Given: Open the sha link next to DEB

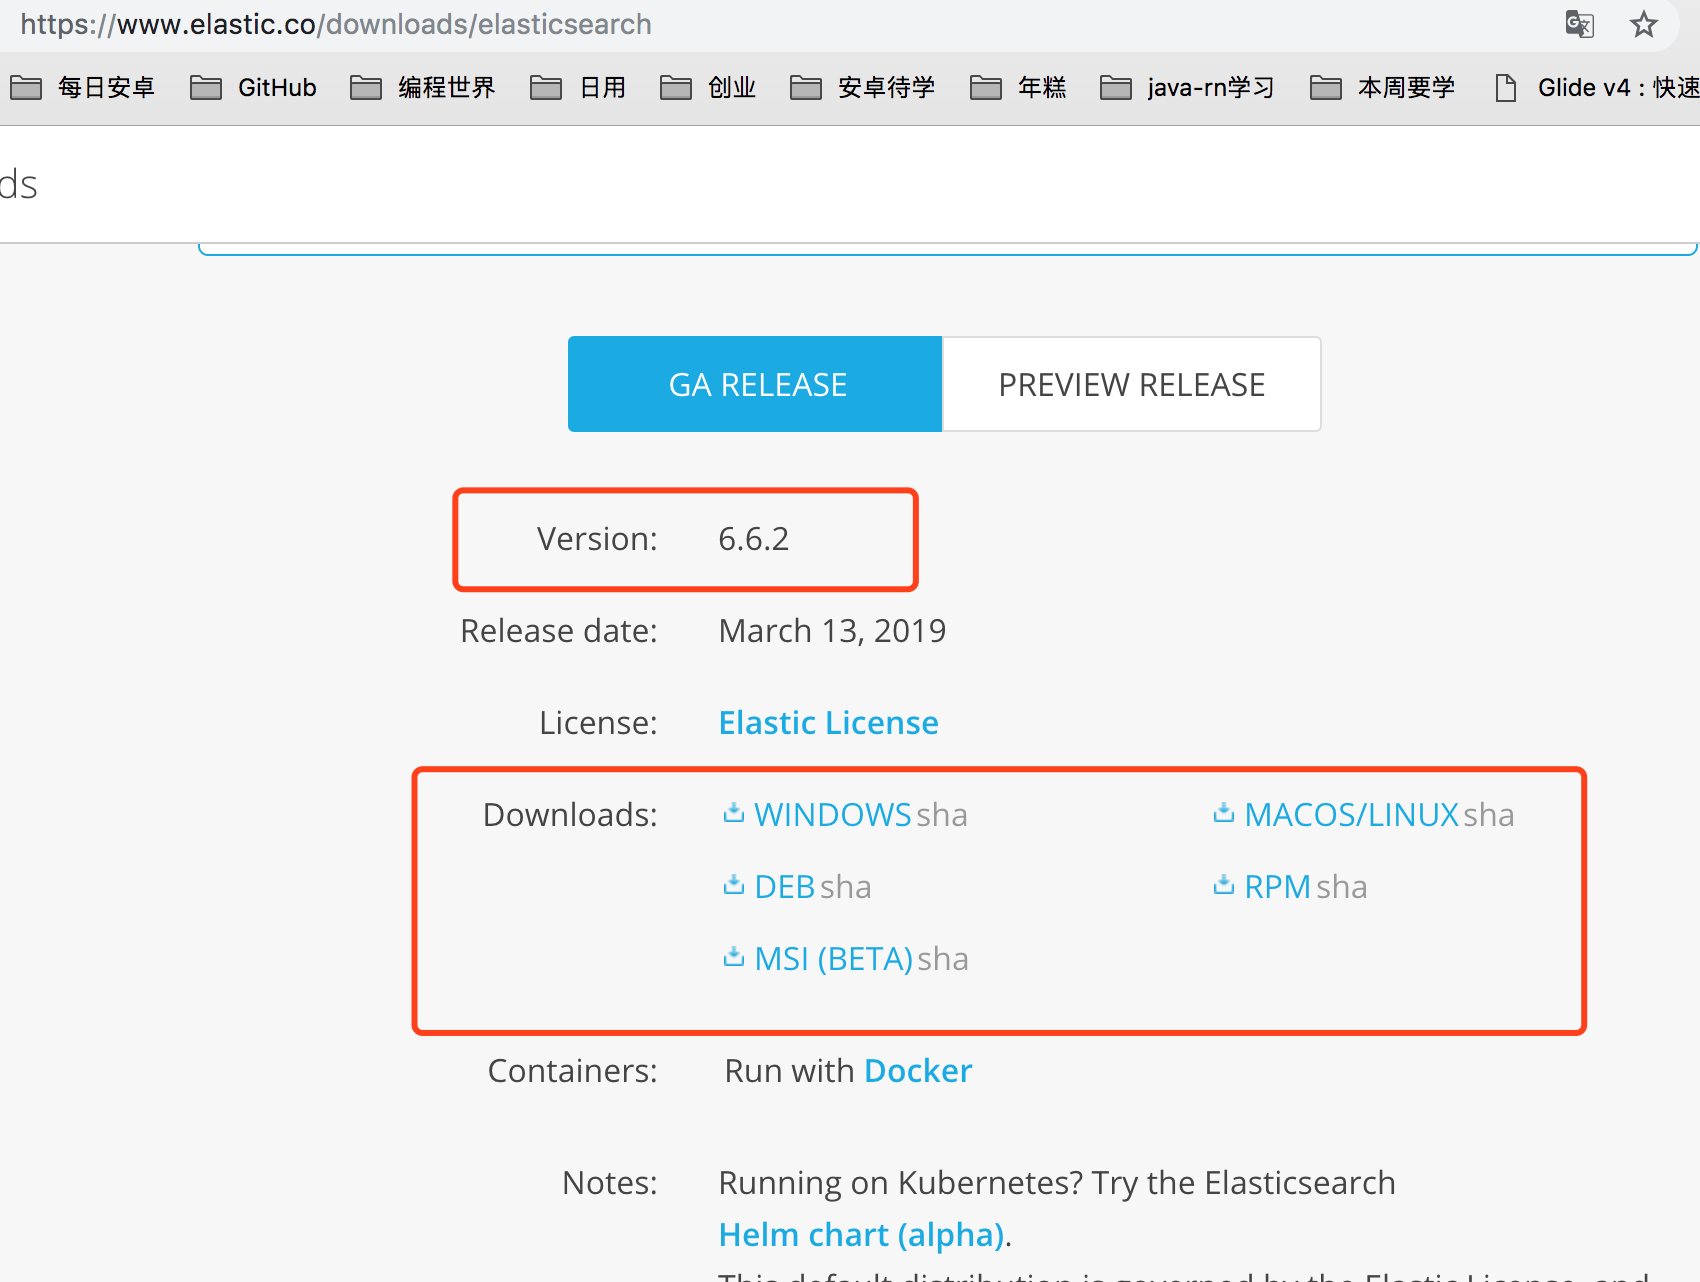Looking at the screenshot, I should tap(846, 887).
